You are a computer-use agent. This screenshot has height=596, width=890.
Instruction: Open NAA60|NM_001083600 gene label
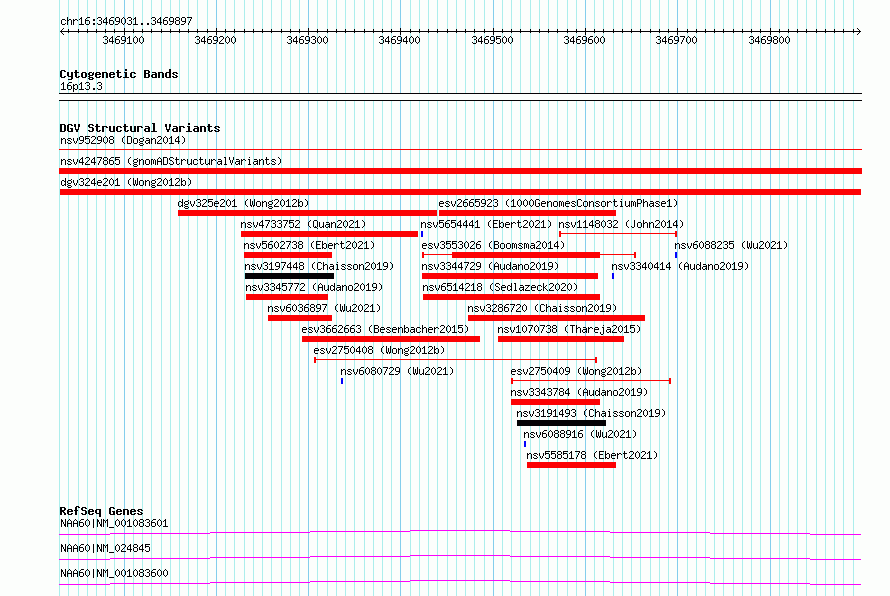pyautogui.click(x=114, y=573)
